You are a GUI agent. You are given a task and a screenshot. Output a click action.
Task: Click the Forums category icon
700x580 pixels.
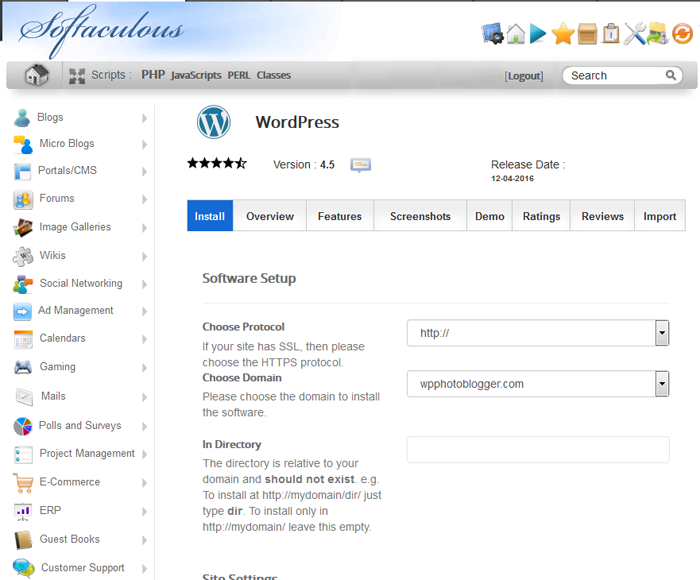[x=23, y=199]
